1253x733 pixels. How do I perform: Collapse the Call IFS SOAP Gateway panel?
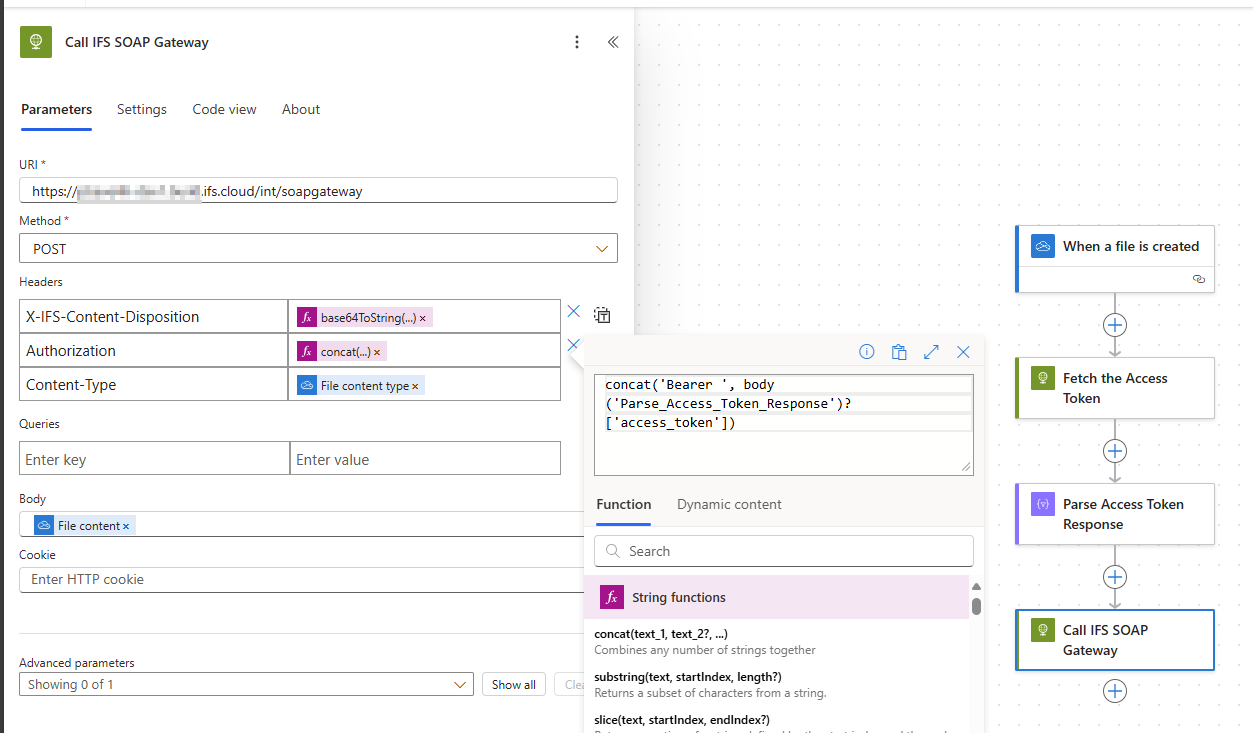pyautogui.click(x=613, y=42)
